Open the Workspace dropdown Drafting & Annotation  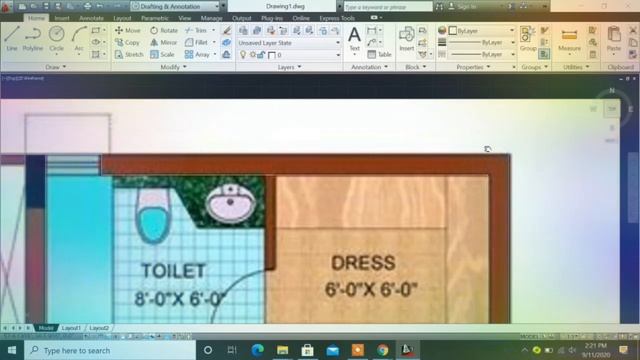click(x=176, y=7)
